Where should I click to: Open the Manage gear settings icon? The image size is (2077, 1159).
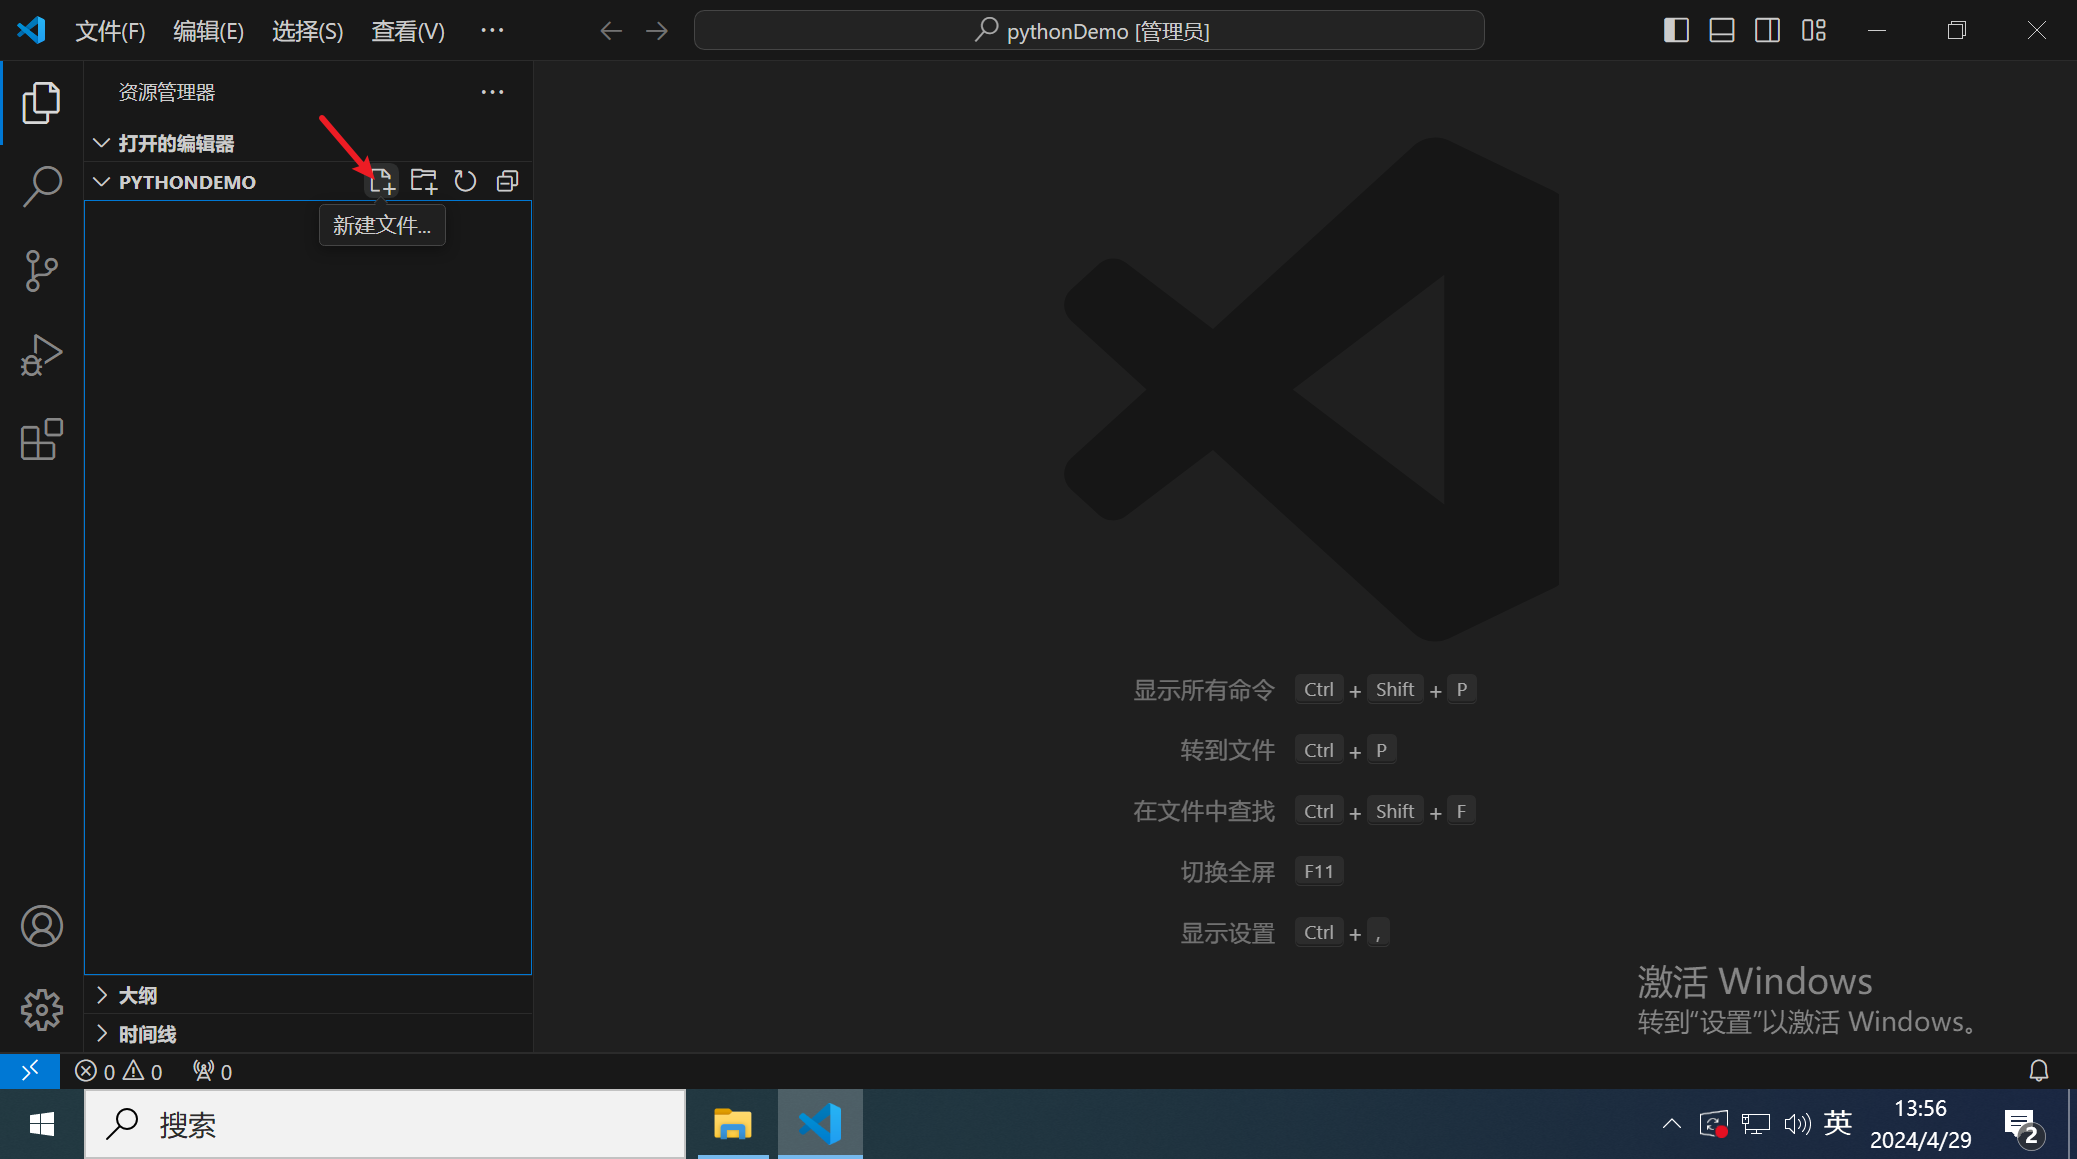coord(42,1010)
